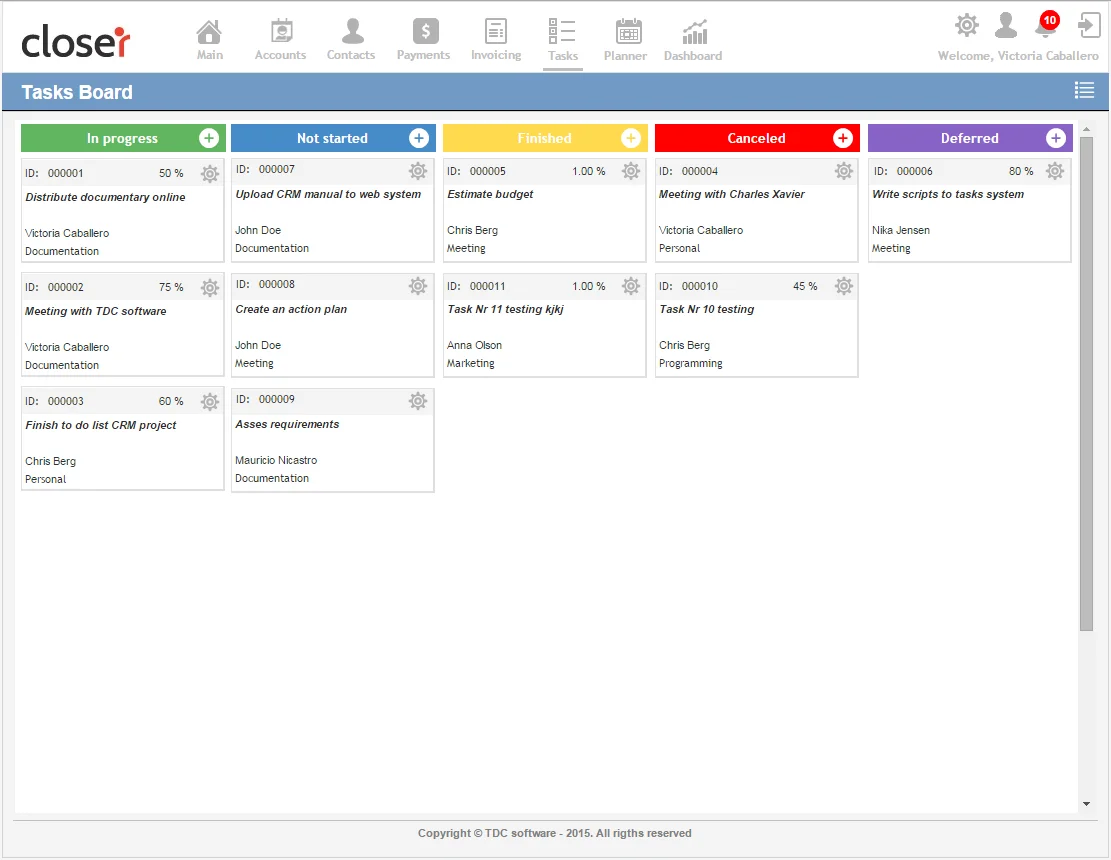The height and width of the screenshot is (860, 1111).
Task: Click the scroll down arrow on the board
Action: tap(1086, 804)
